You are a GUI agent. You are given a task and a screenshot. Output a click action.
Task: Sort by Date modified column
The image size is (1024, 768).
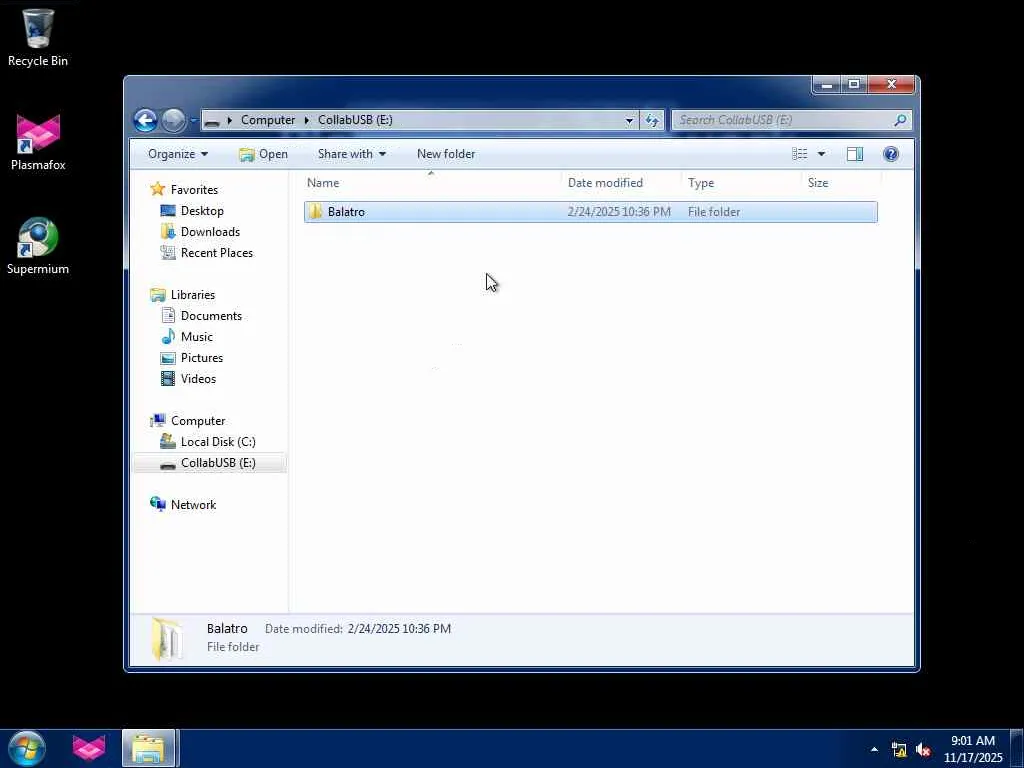[621, 183]
